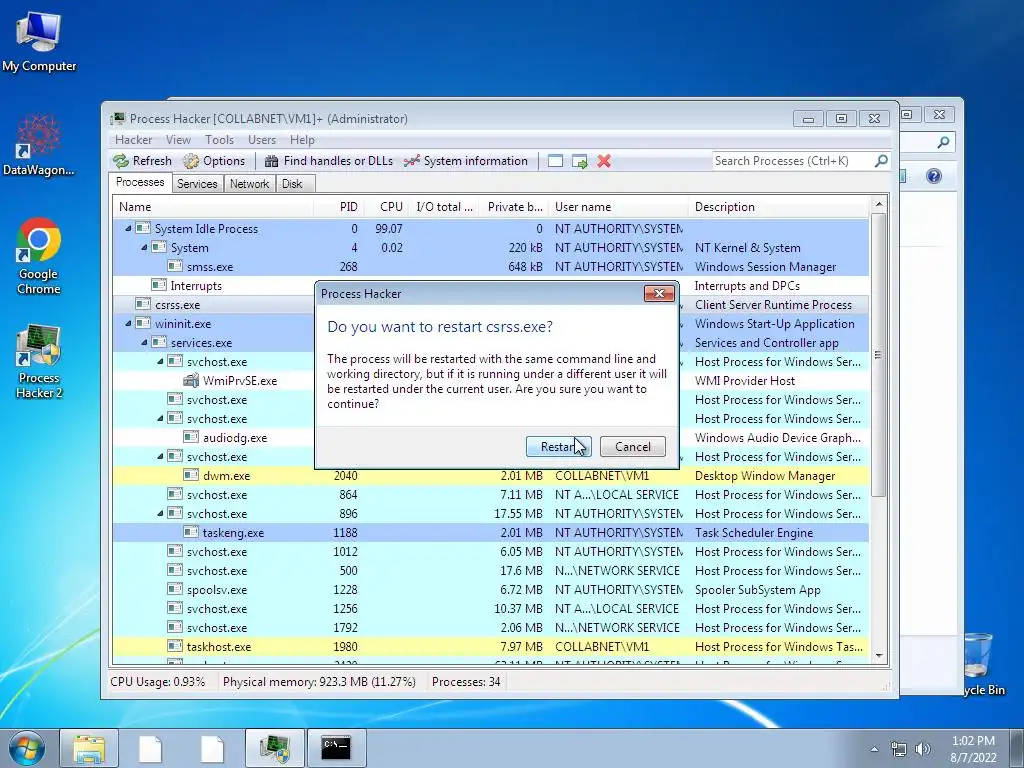Open the View menu

(178, 140)
